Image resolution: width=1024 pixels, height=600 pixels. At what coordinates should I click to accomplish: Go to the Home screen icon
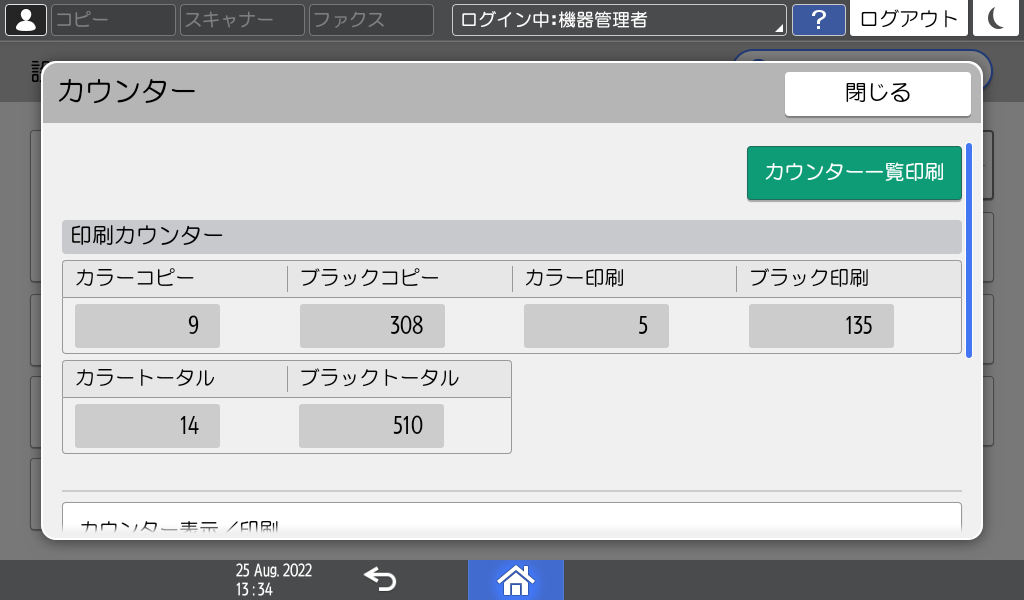click(516, 579)
